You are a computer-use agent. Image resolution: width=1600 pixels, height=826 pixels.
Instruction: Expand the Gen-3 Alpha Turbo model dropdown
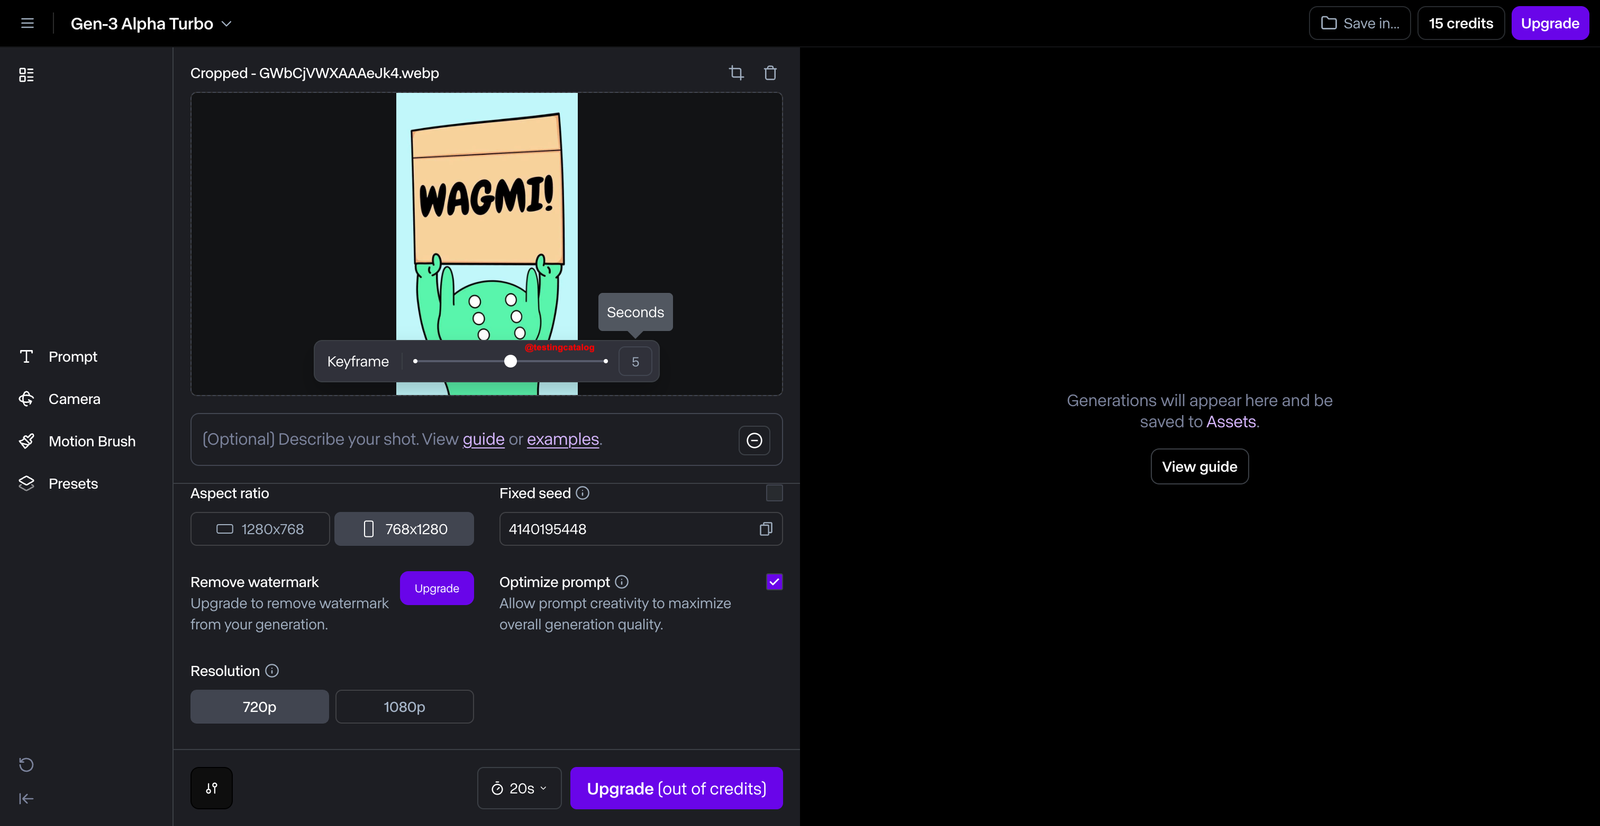pos(151,23)
